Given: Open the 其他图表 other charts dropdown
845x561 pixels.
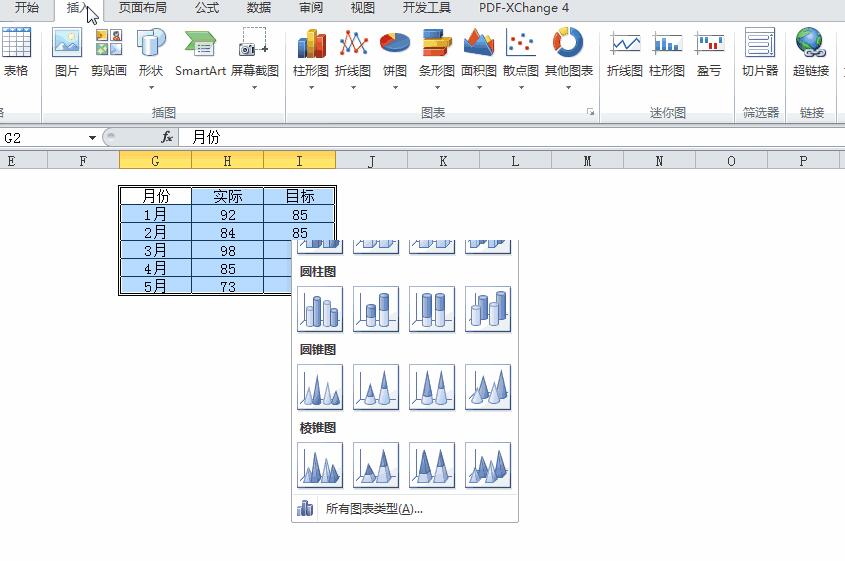Looking at the screenshot, I should (568, 87).
